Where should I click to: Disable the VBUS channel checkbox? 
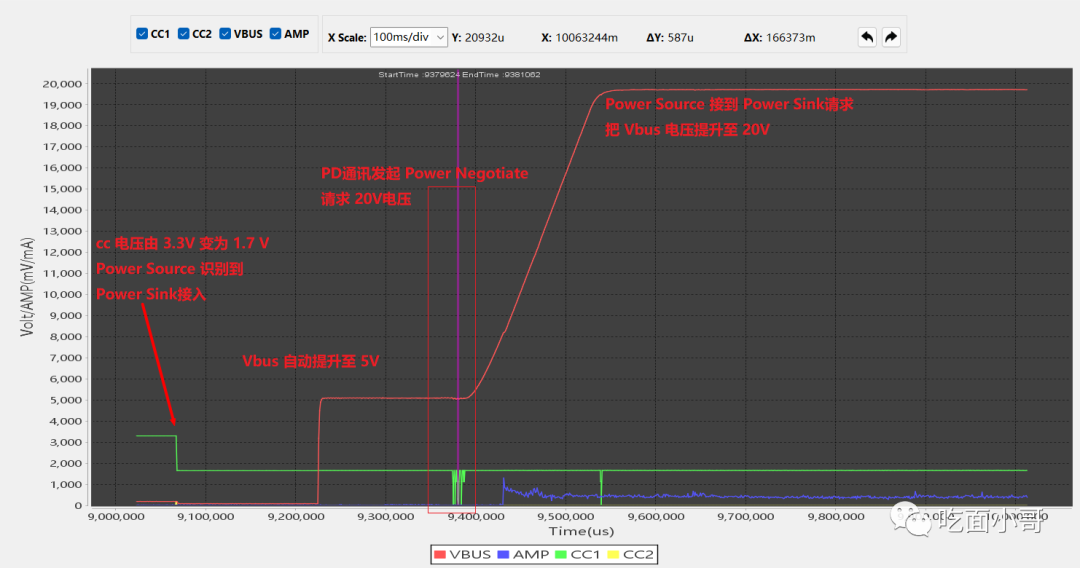[225, 34]
